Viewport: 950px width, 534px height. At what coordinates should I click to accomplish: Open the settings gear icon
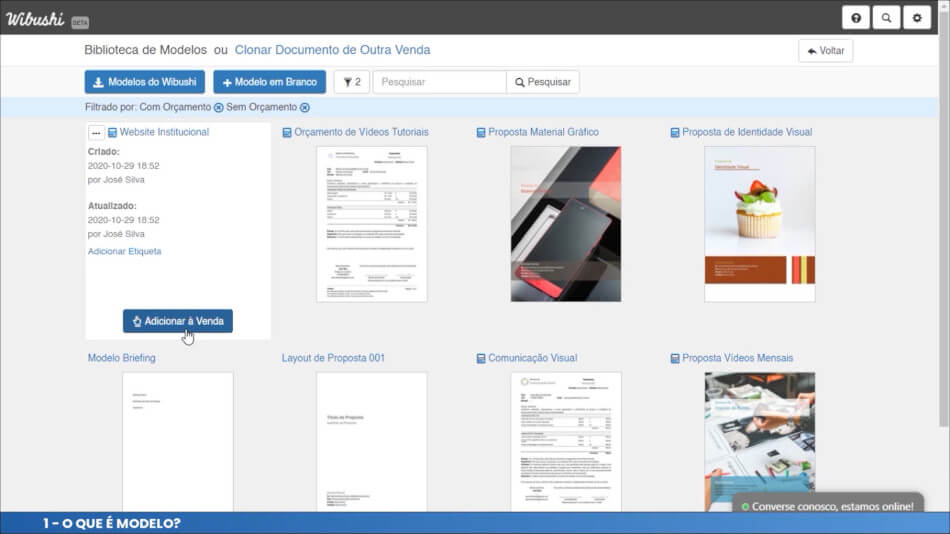click(x=917, y=18)
